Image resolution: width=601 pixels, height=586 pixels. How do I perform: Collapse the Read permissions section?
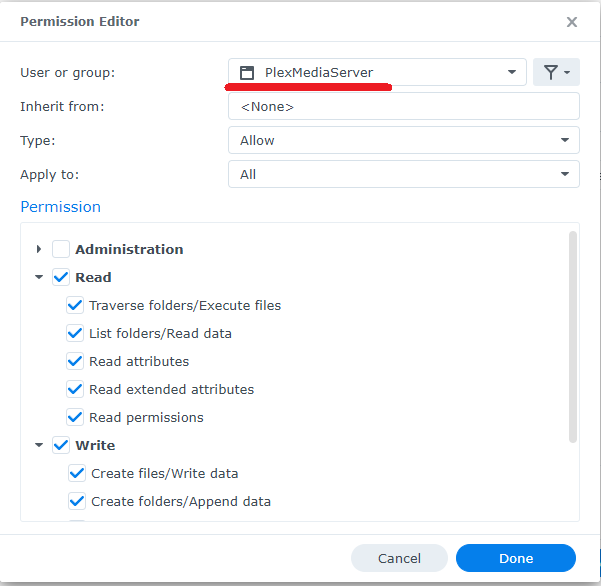click(x=39, y=277)
